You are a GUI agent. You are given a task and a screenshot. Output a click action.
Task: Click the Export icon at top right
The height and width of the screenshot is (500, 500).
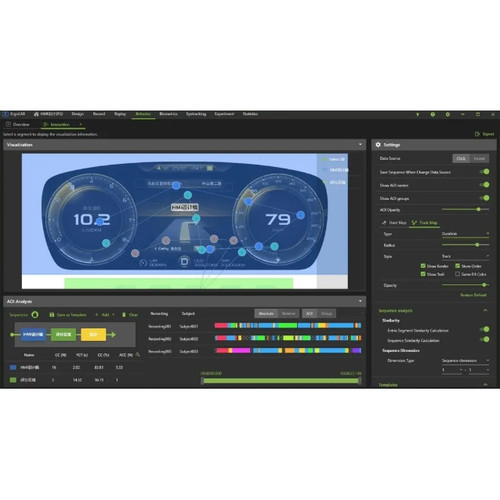coord(477,134)
